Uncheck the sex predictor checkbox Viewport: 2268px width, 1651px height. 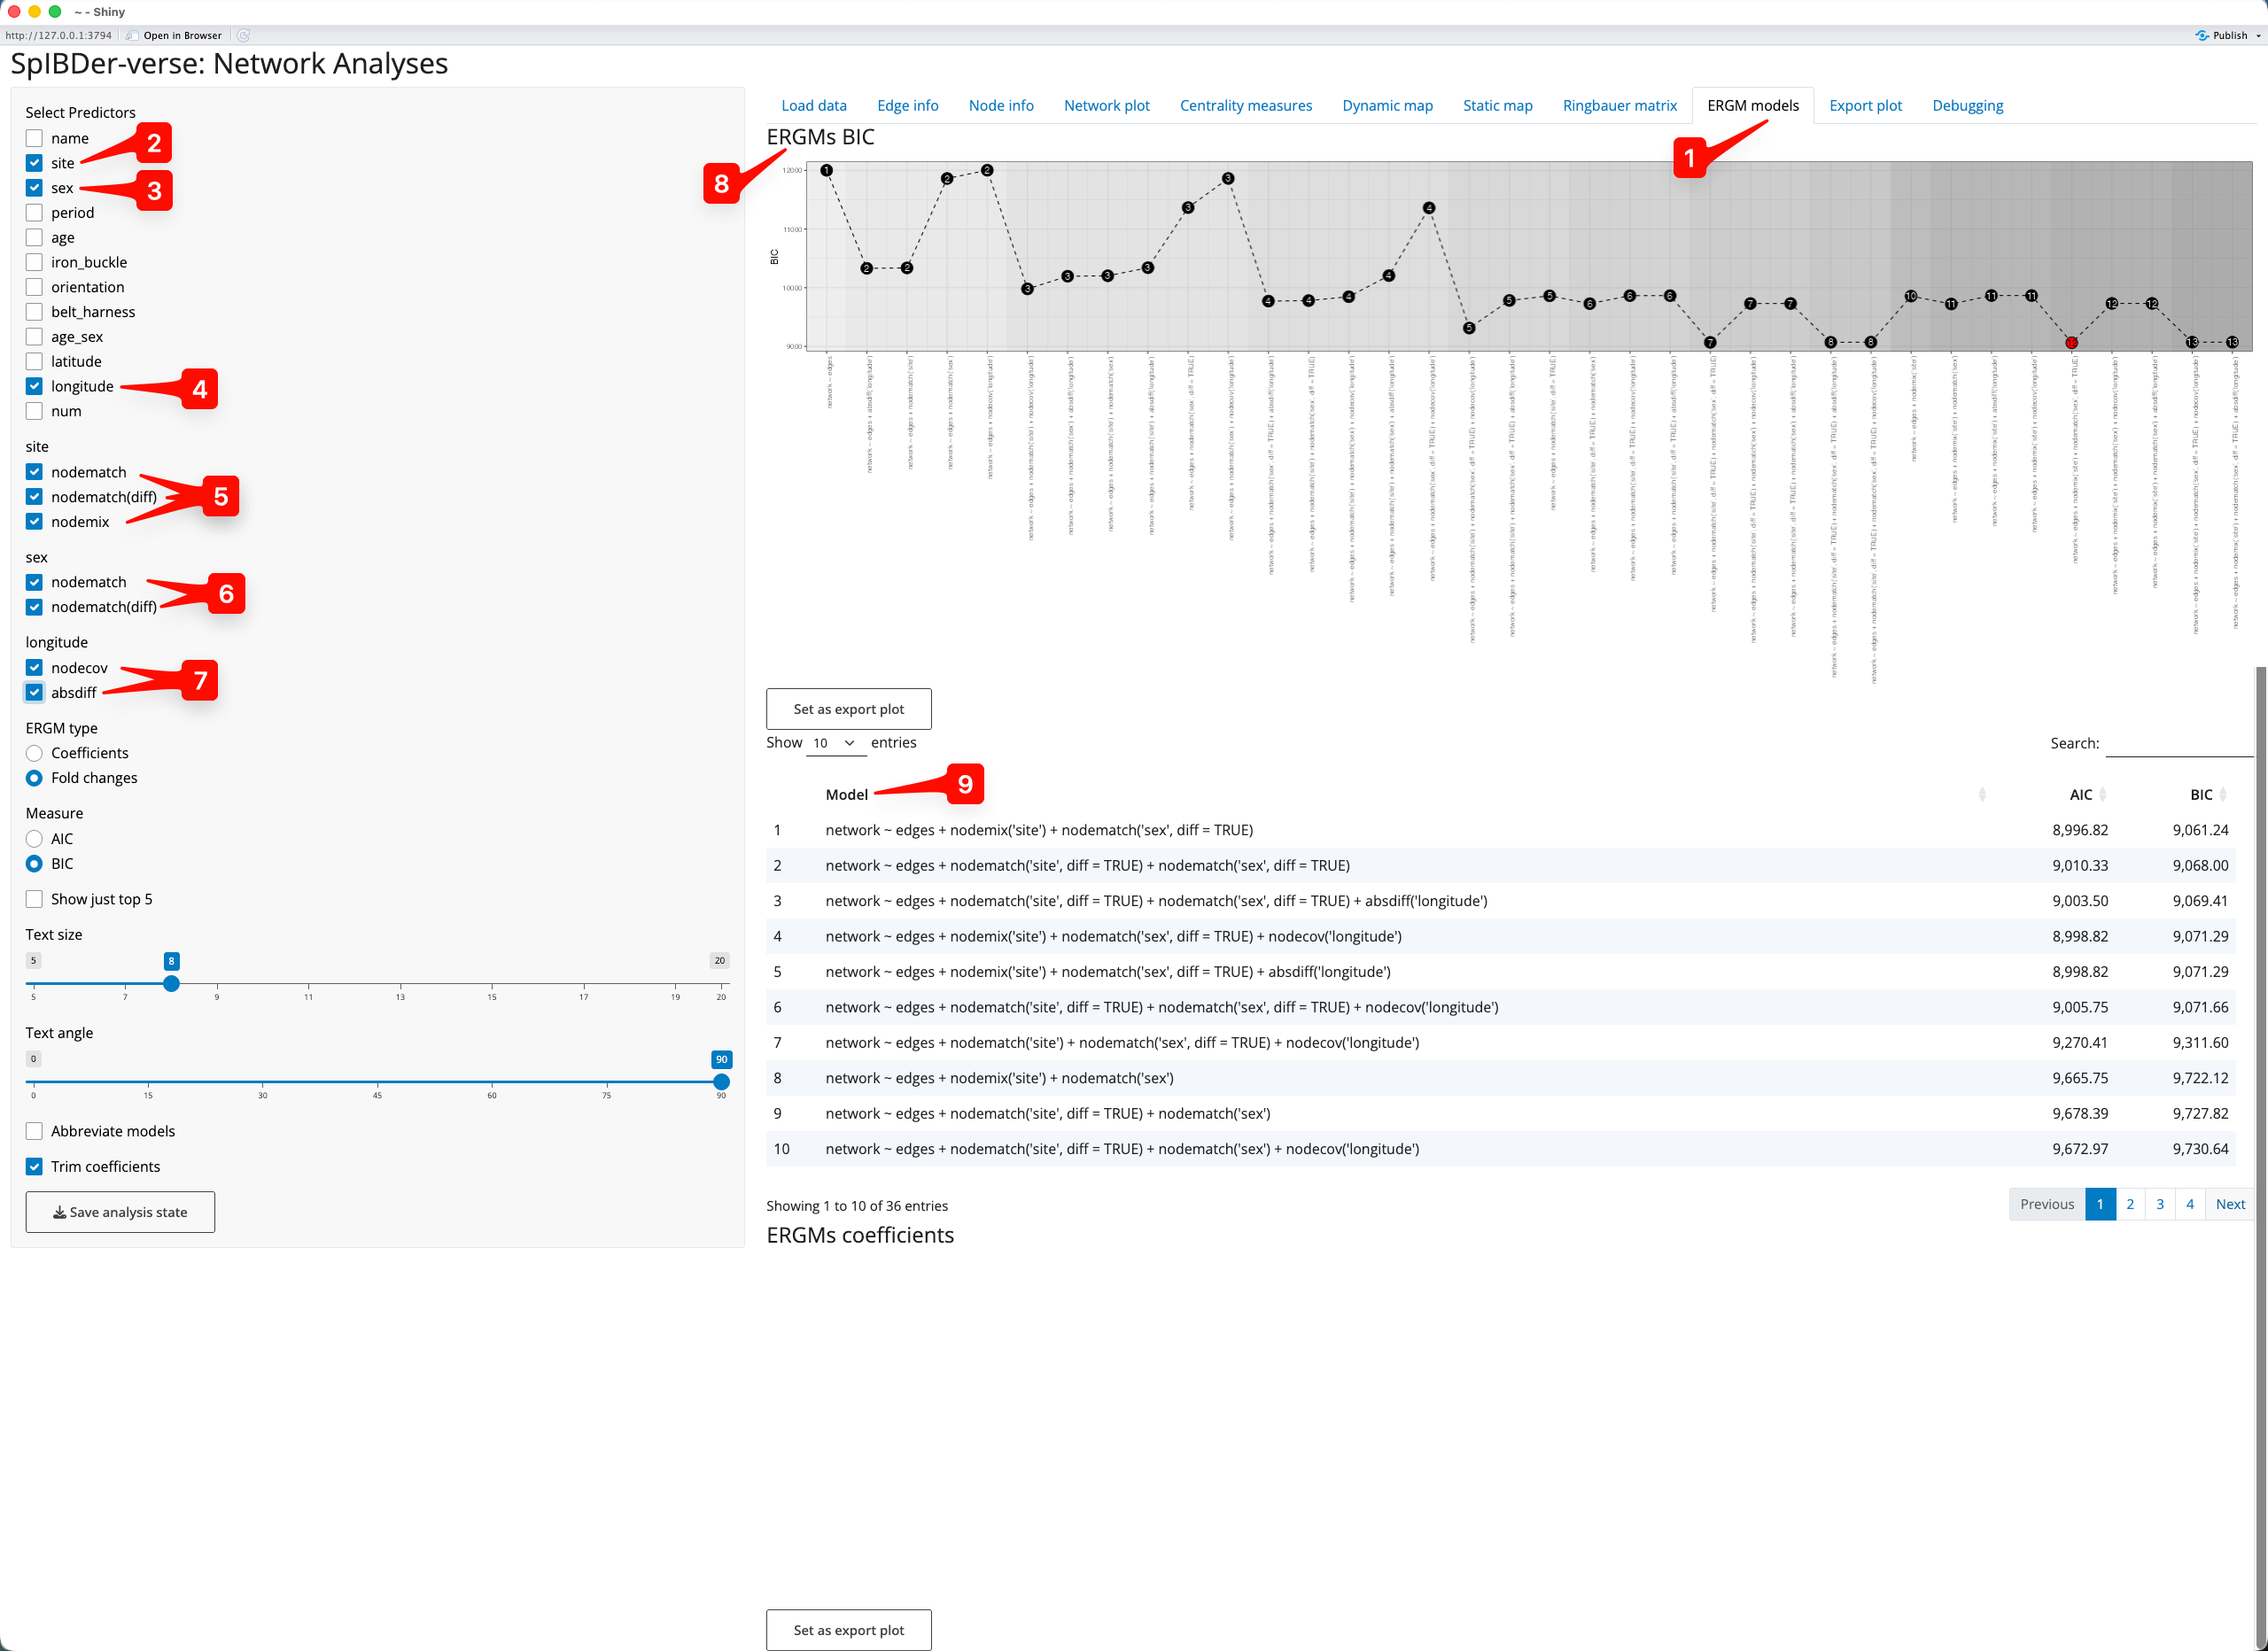[x=34, y=188]
